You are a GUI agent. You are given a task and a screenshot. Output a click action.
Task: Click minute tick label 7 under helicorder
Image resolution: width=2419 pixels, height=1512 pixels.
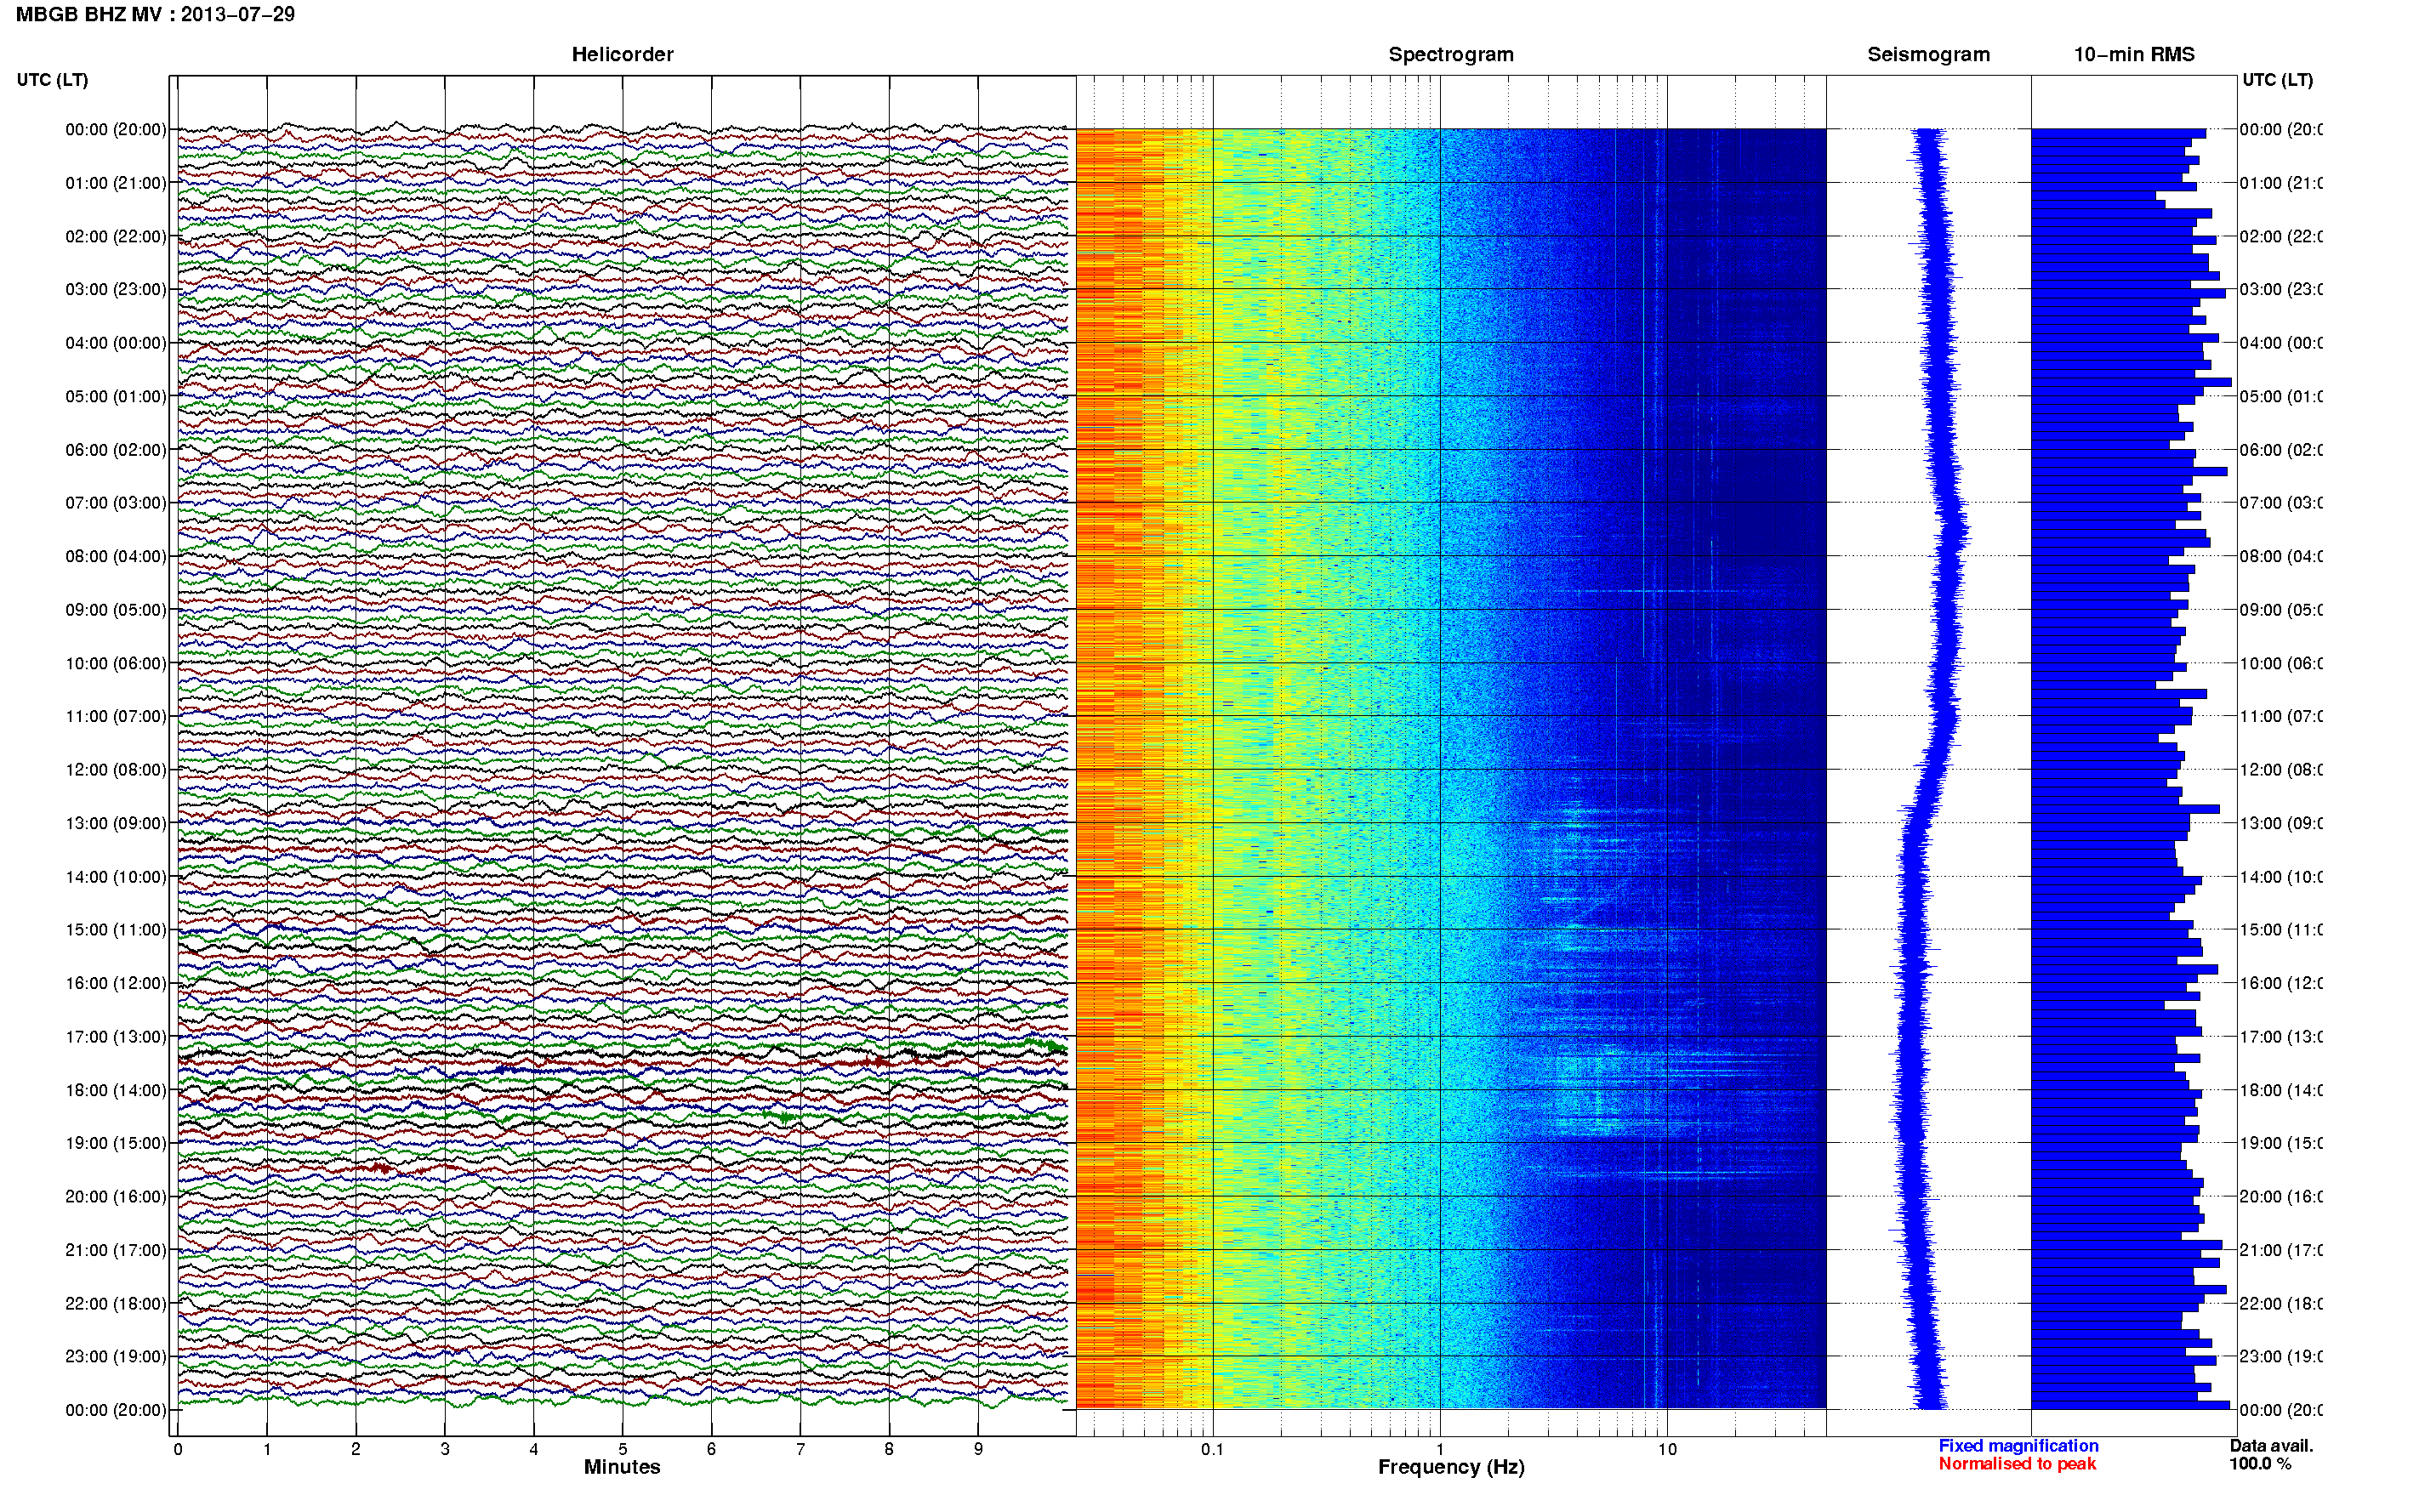(x=800, y=1449)
